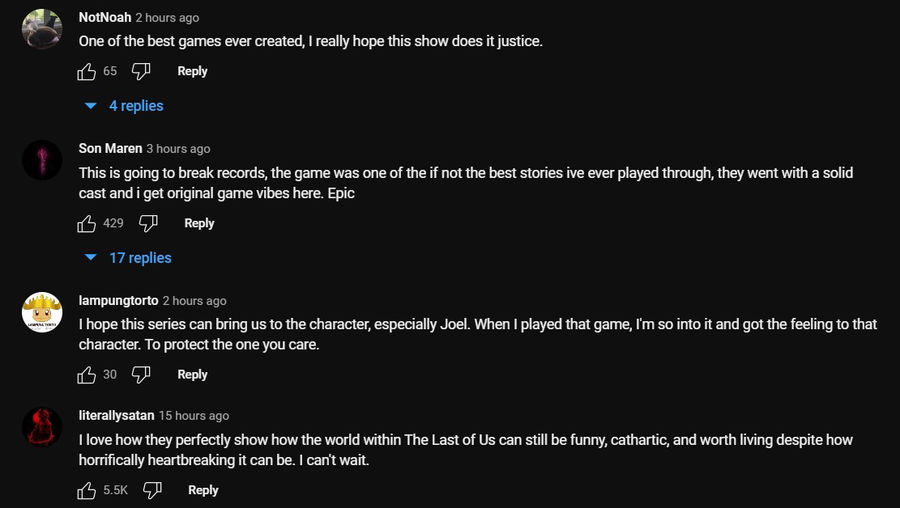This screenshot has width=900, height=508.
Task: Reply to NotNoah's comment
Action: (192, 71)
